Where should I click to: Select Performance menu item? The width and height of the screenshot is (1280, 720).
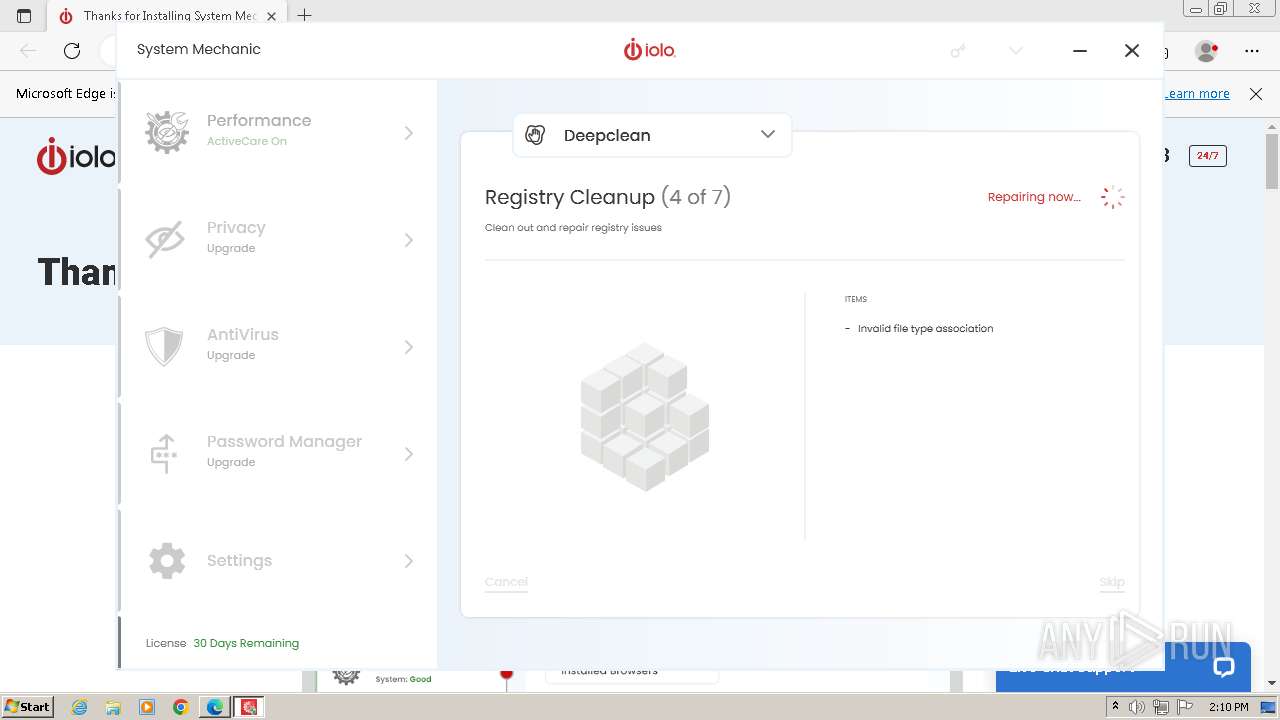point(277,133)
